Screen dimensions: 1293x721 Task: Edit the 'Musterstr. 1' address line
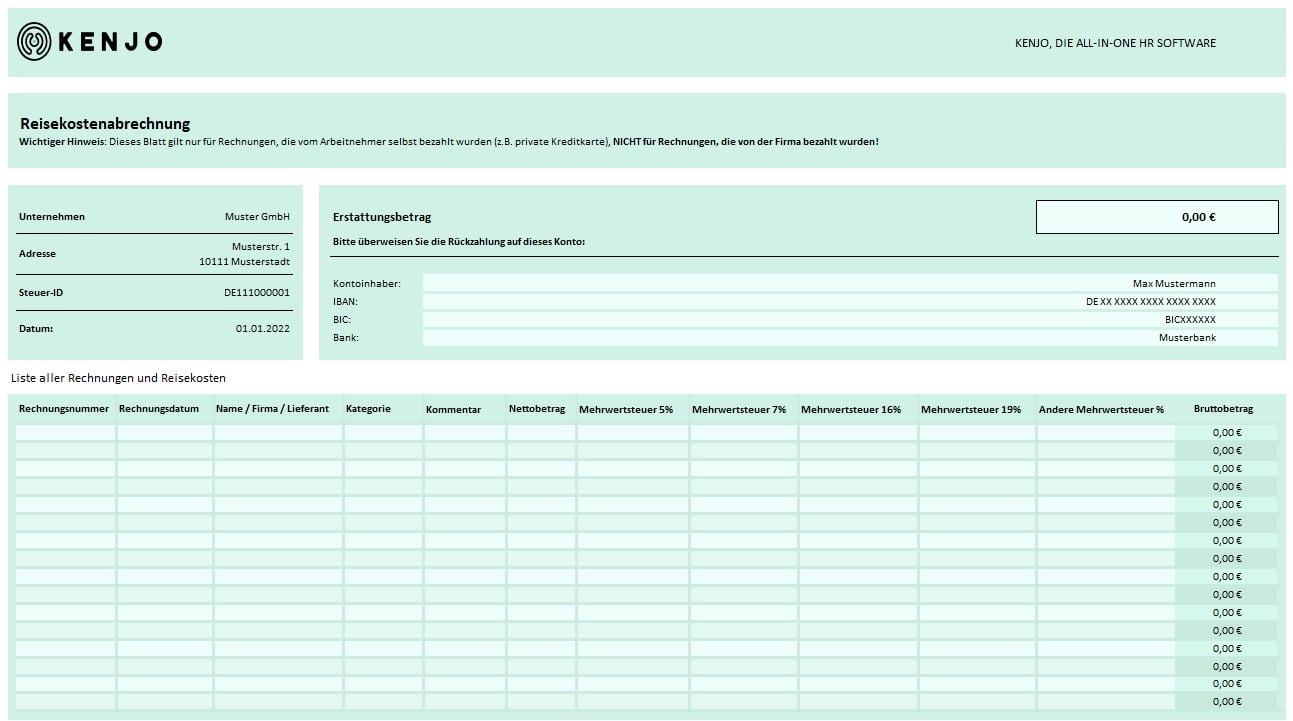[261, 246]
